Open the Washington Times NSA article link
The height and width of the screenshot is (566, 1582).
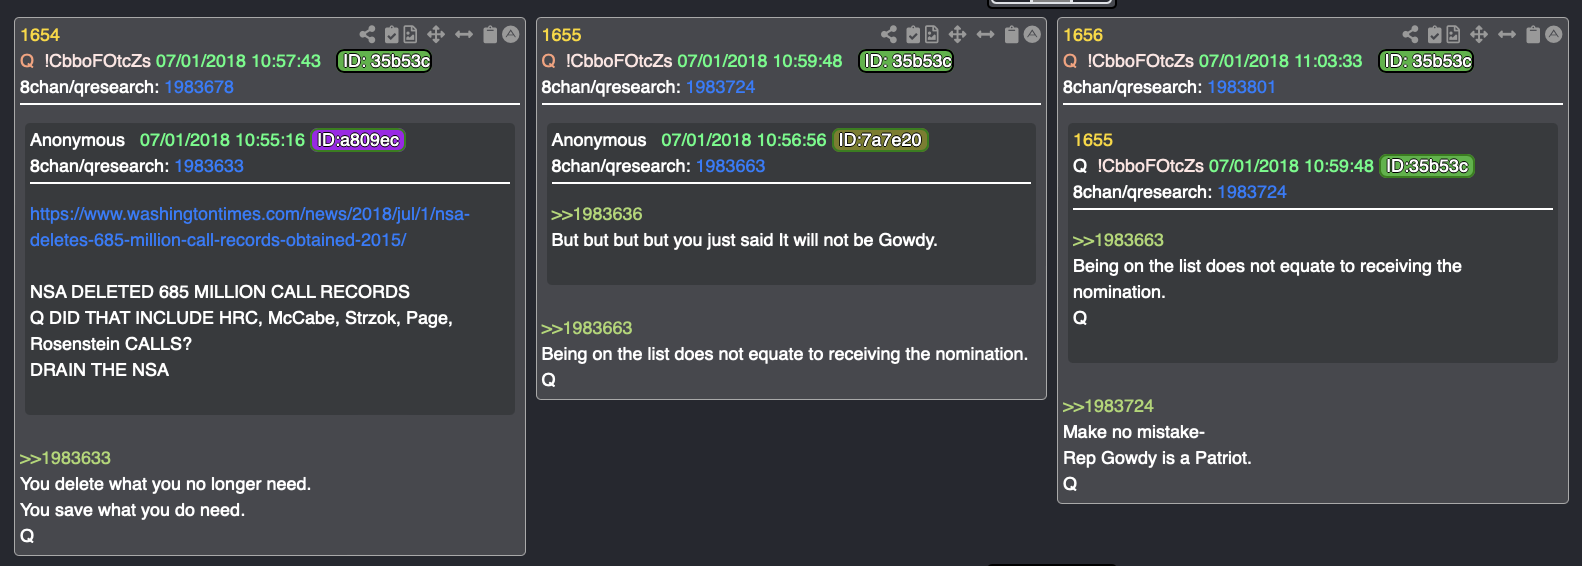point(250,227)
